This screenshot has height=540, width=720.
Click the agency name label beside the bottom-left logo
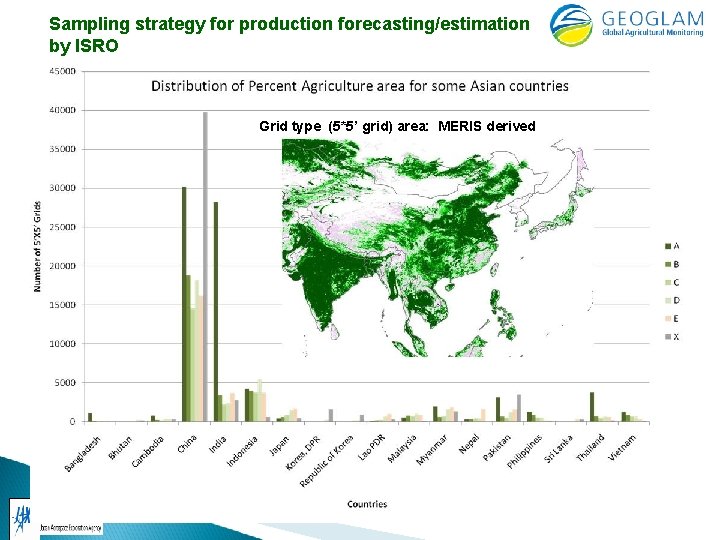71,528
